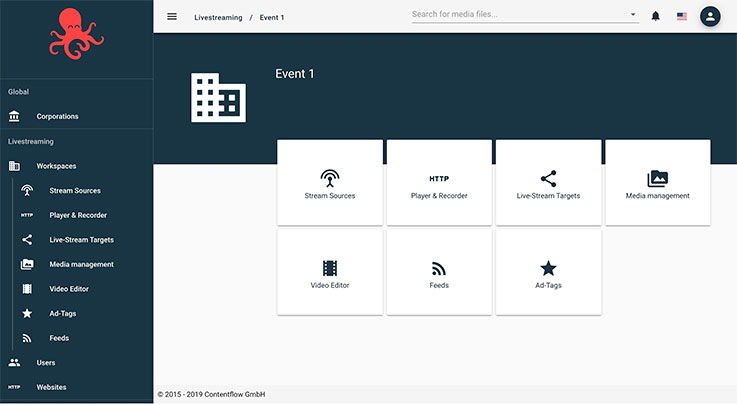Expand the media search dropdown arrow
The image size is (737, 404).
[633, 15]
